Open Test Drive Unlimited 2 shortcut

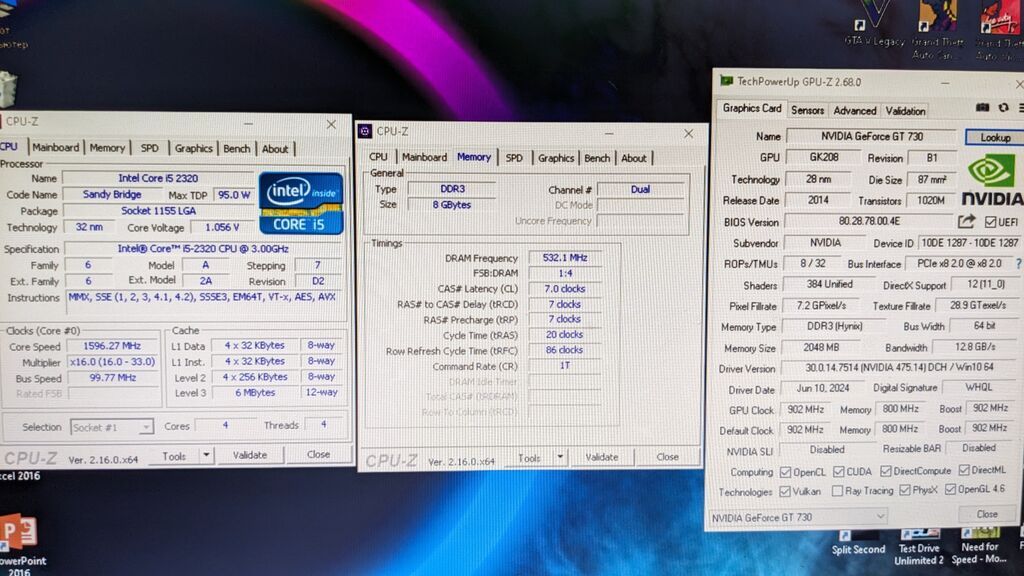(919, 547)
